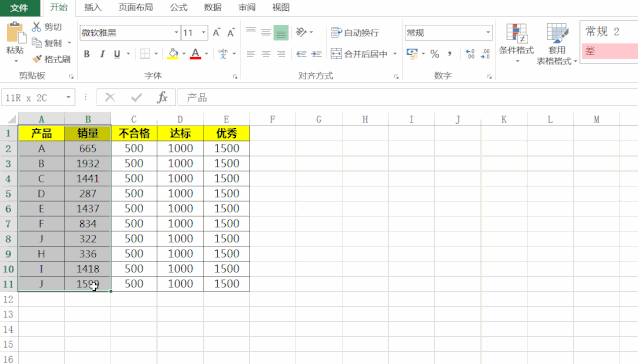
Task: Apply comma style
Action: 450,54
